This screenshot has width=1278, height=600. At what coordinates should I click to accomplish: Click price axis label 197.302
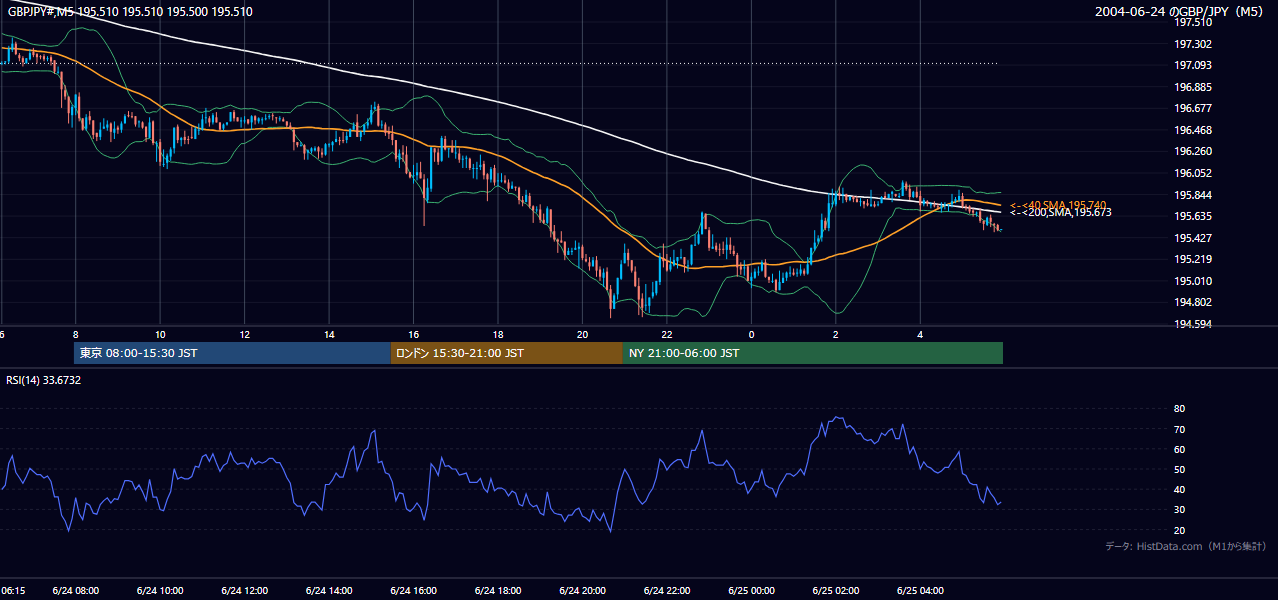click(x=1194, y=44)
